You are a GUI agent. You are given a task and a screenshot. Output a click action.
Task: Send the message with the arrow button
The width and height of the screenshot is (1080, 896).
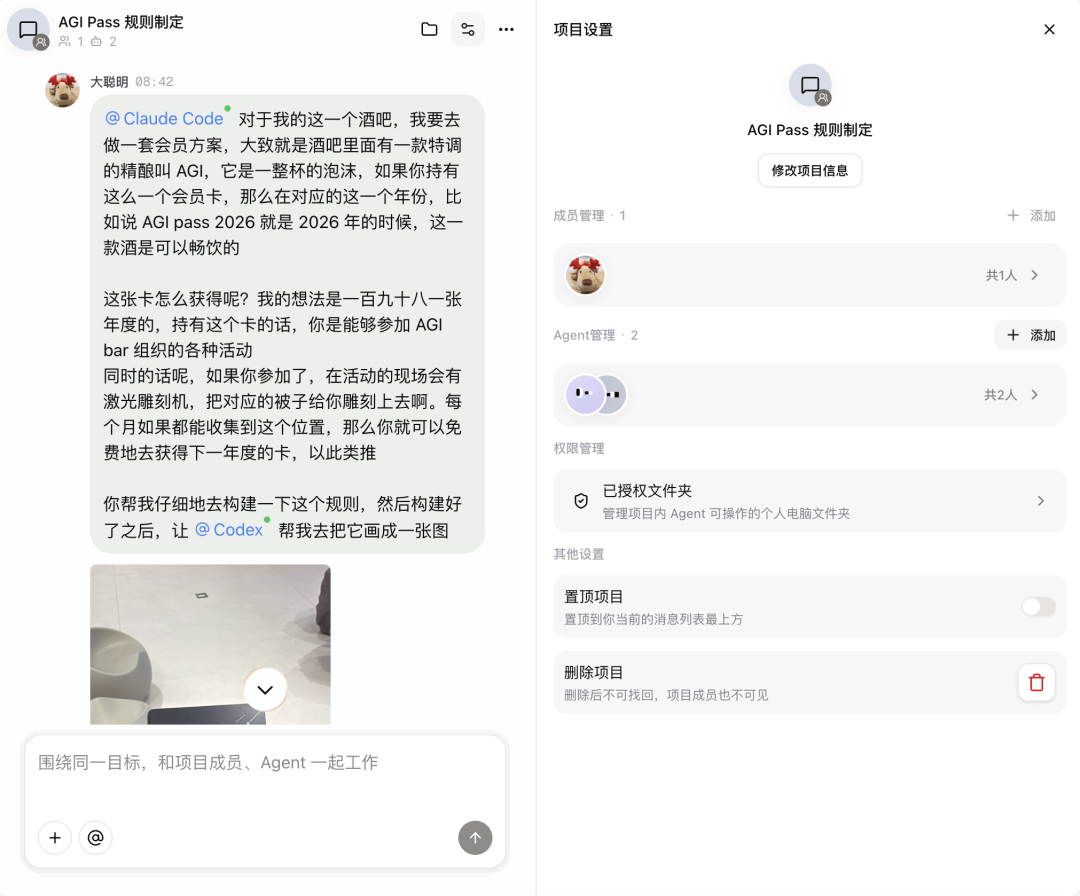tap(475, 837)
